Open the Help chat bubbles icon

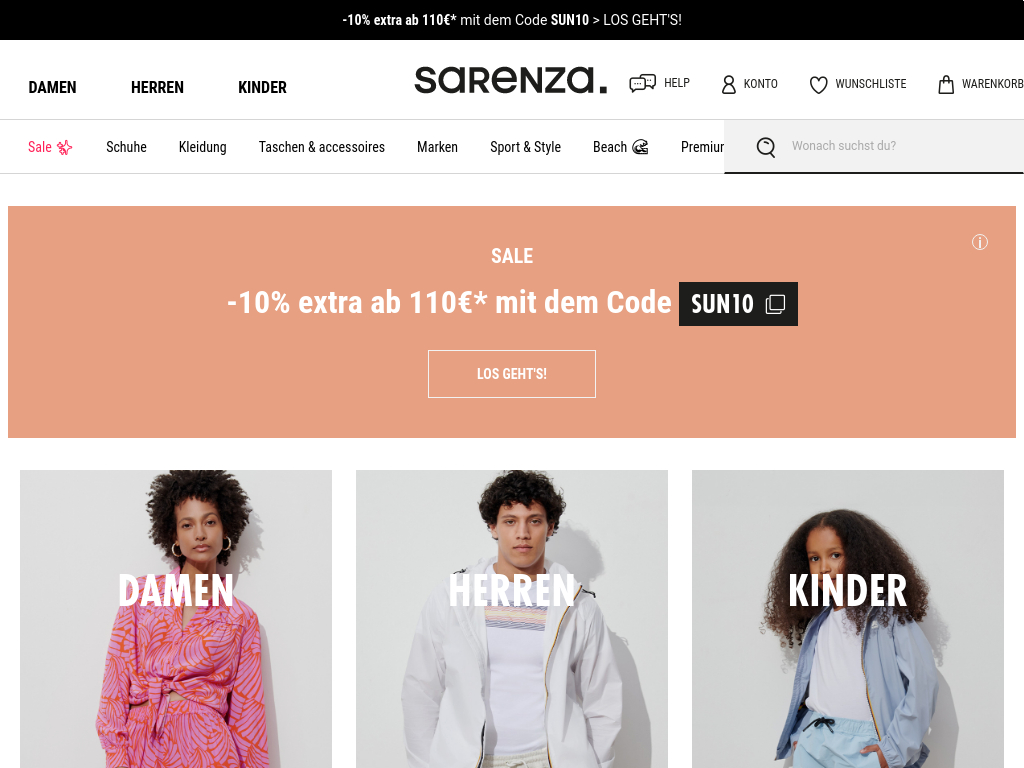pyautogui.click(x=643, y=84)
